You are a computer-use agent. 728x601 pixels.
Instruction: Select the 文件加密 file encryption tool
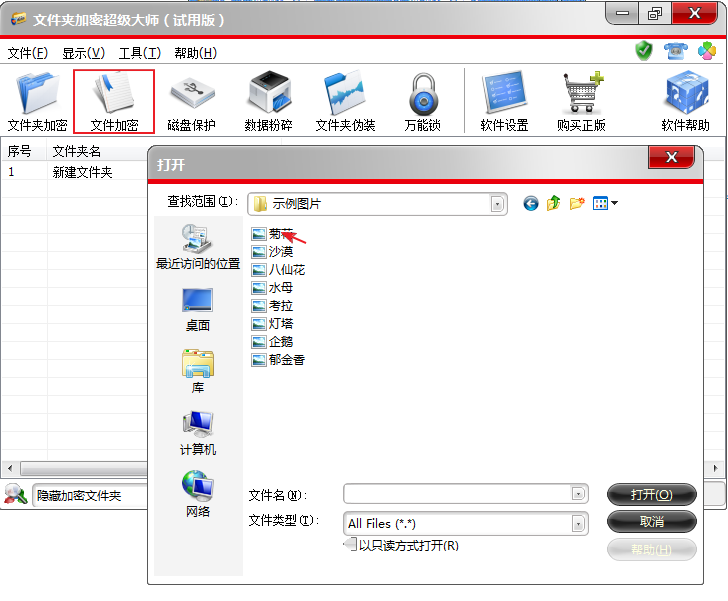coord(114,101)
